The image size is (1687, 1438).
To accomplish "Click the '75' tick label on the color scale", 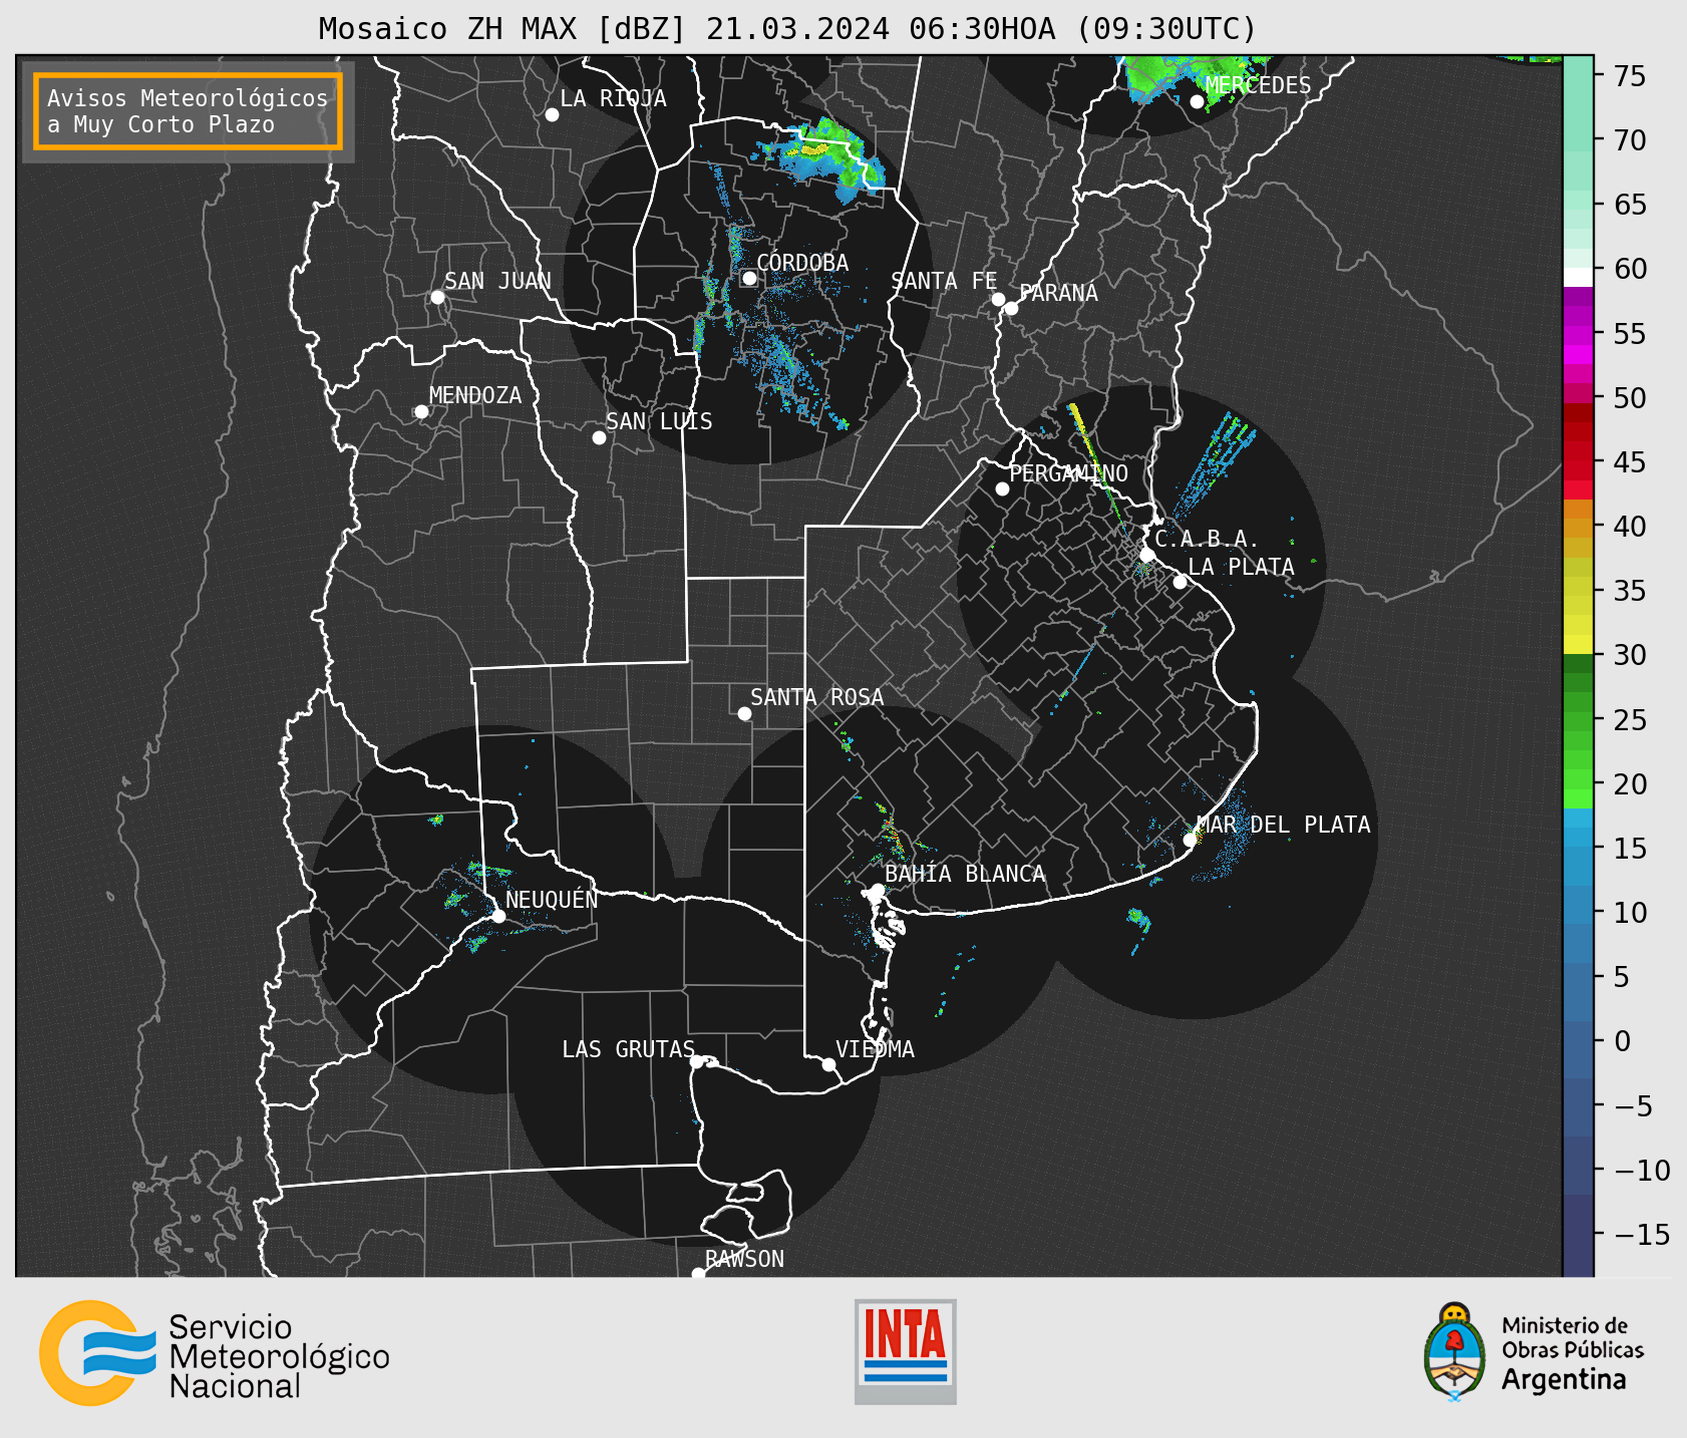I will (1630, 76).
